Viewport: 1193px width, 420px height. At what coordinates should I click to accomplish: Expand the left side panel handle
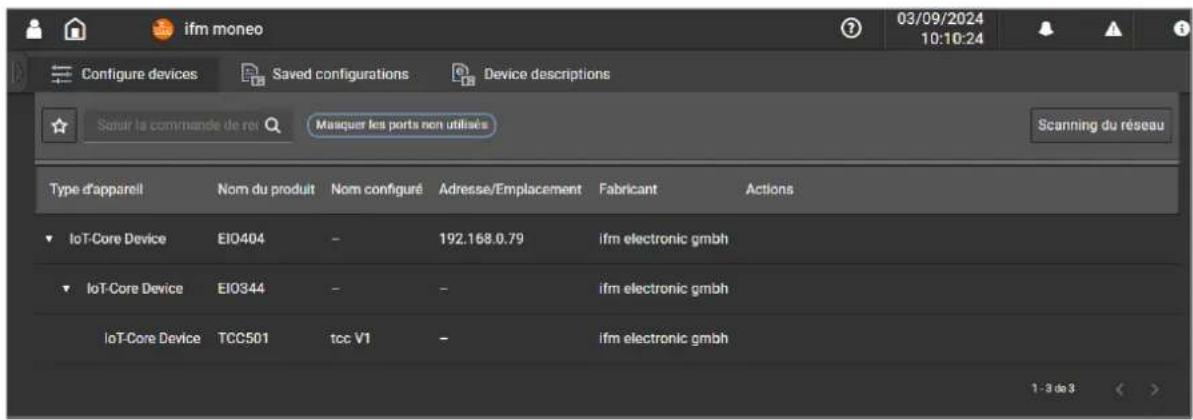click(20, 74)
